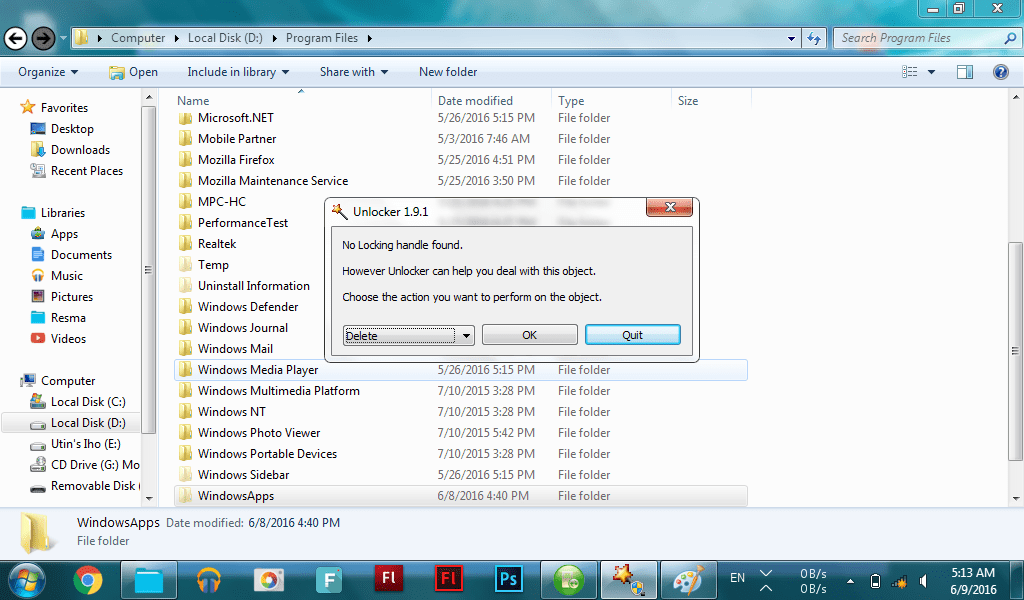Select the Mozilla Maintenance Service folder
The height and width of the screenshot is (600, 1024).
(272, 181)
